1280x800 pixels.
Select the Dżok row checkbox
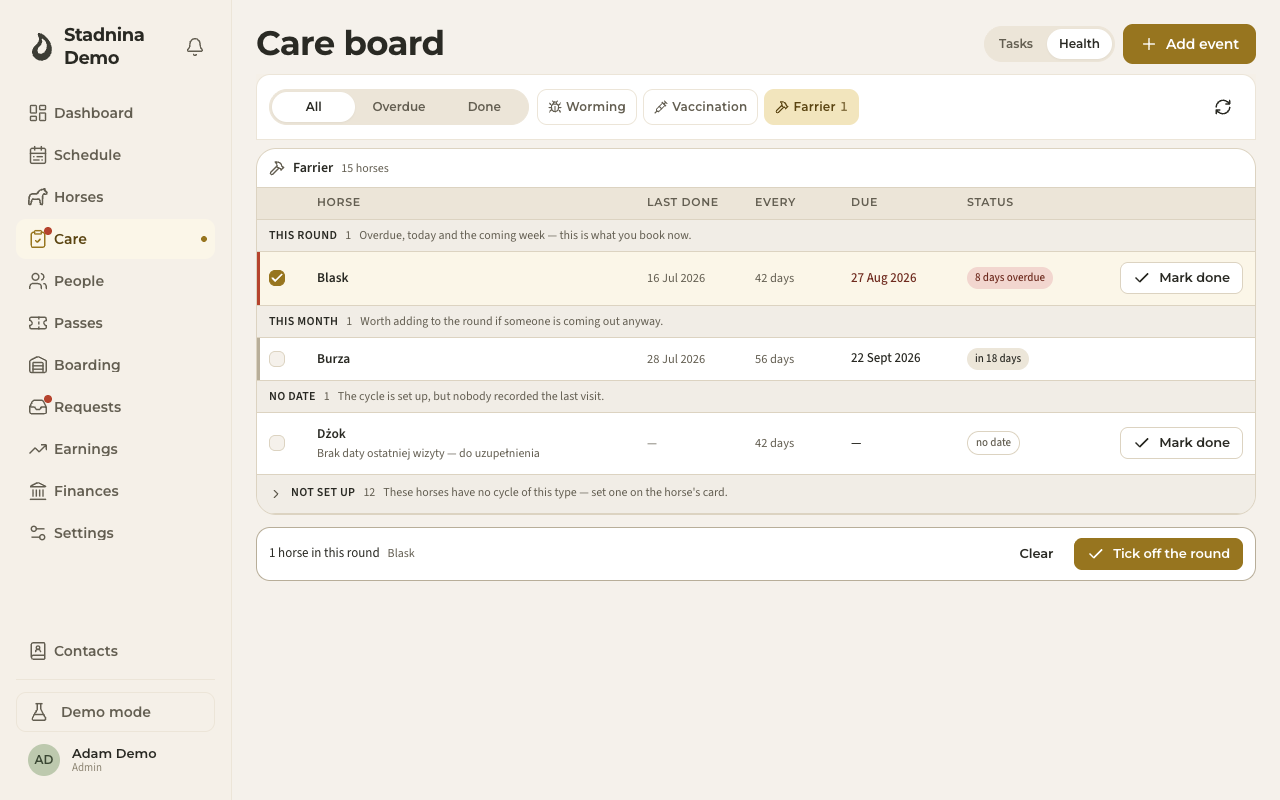(277, 443)
